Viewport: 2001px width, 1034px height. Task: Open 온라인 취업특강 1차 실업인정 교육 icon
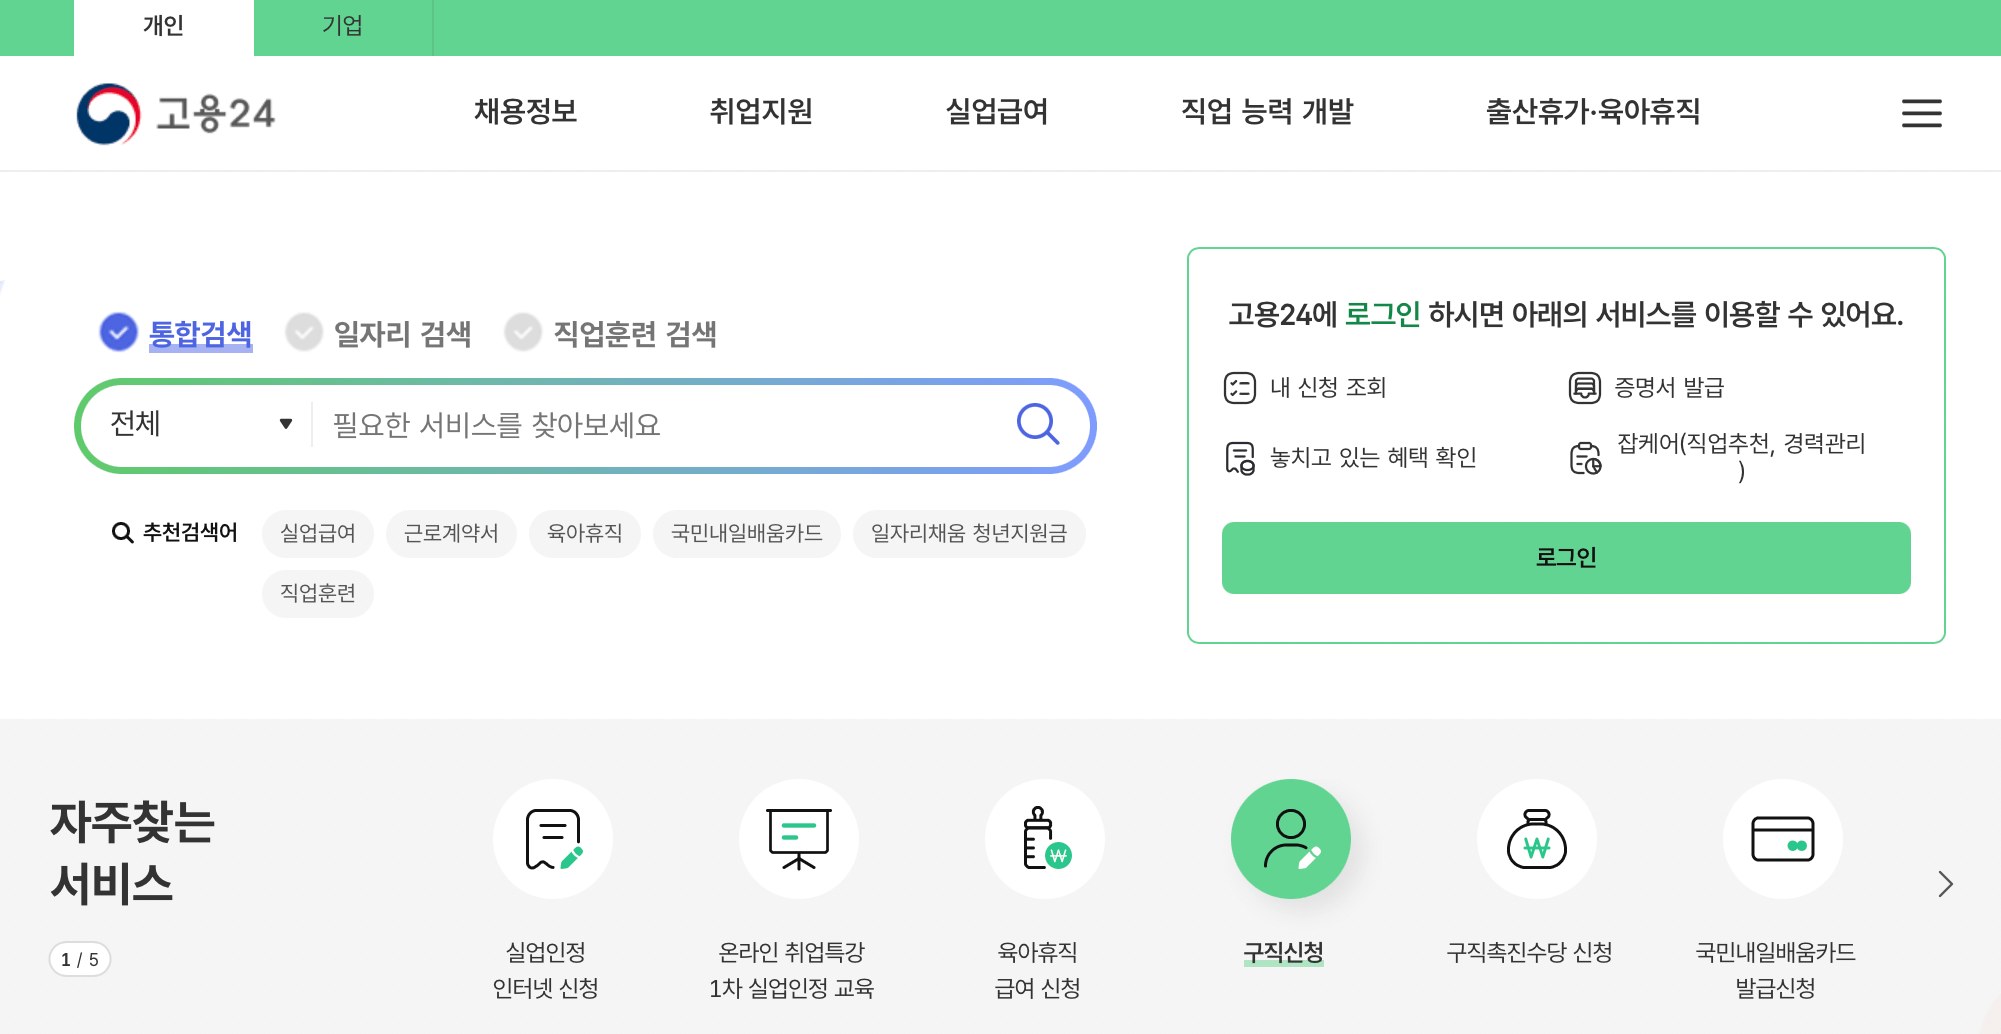[x=798, y=839]
